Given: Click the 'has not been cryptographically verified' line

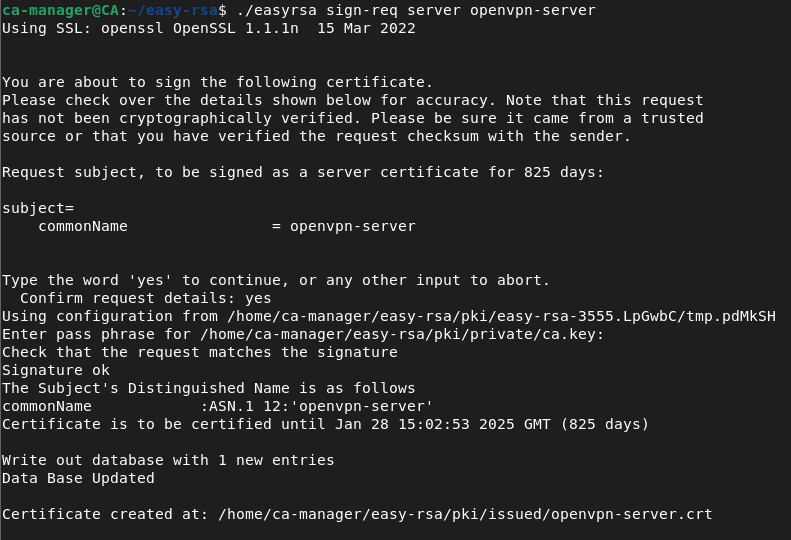Looking at the screenshot, I should pos(352,118).
